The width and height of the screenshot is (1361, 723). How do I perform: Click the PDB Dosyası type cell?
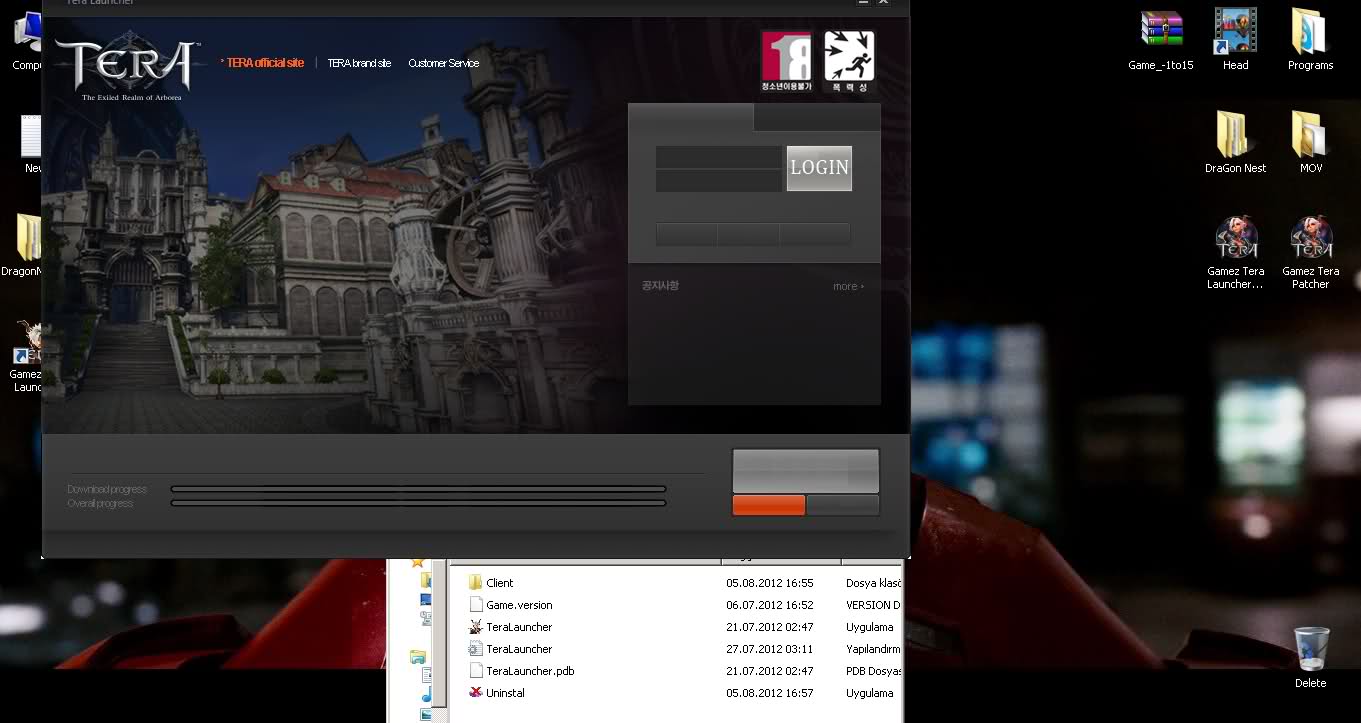pos(873,671)
